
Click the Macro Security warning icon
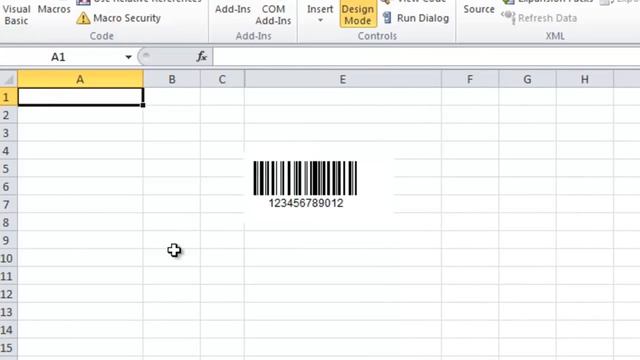coord(83,18)
